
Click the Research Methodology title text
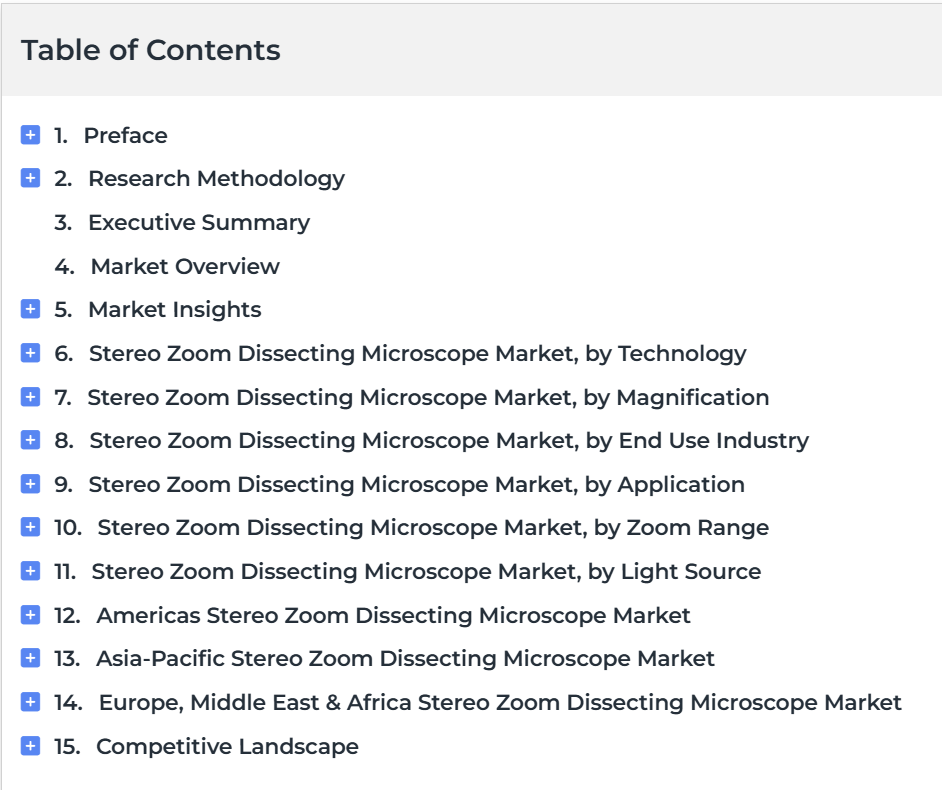tap(217, 178)
